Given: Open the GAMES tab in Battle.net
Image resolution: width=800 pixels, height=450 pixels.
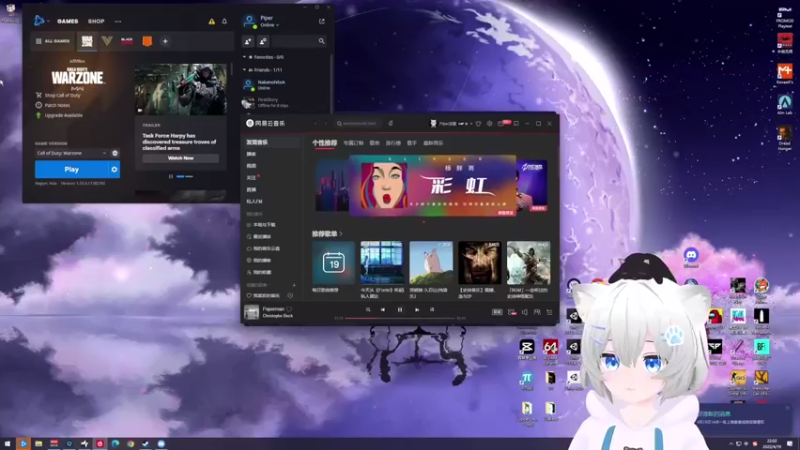Looking at the screenshot, I should pyautogui.click(x=67, y=21).
